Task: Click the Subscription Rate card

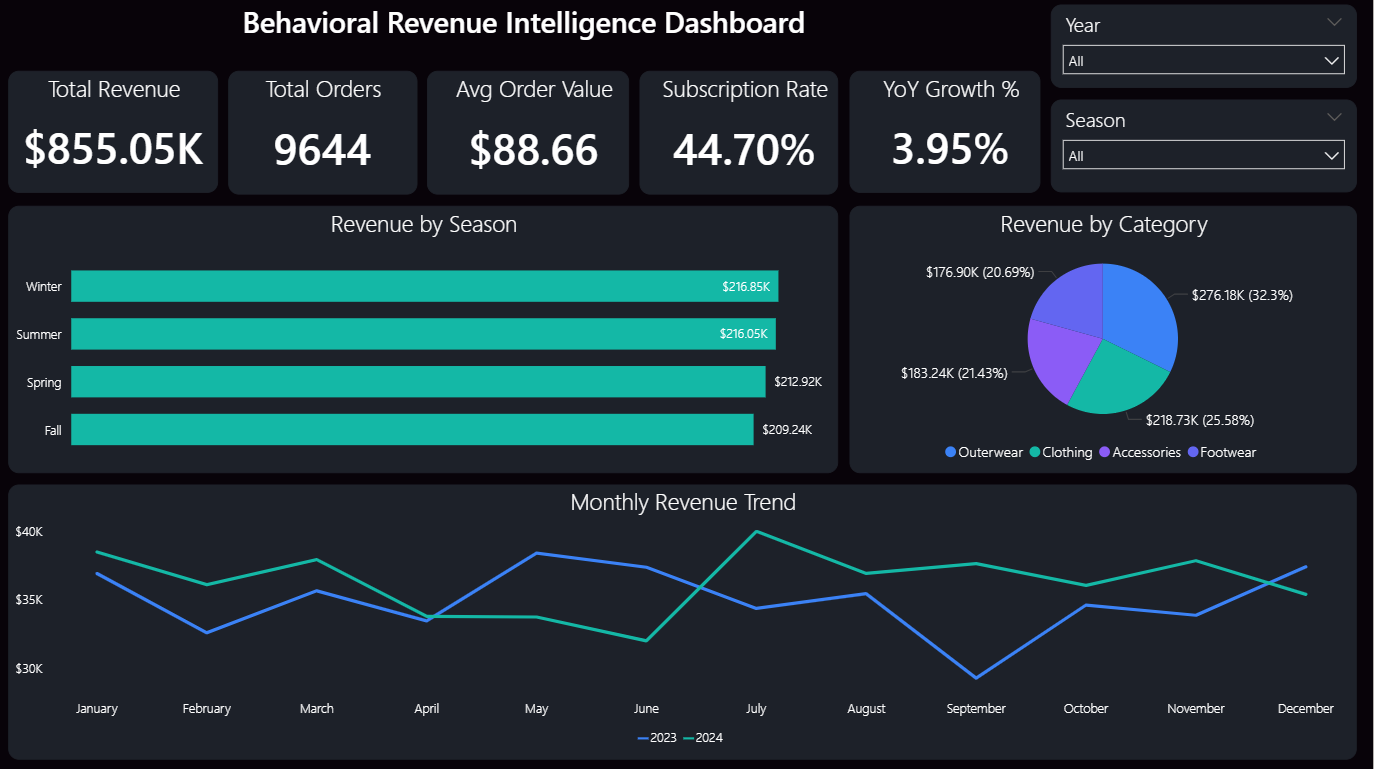Action: pyautogui.click(x=738, y=132)
